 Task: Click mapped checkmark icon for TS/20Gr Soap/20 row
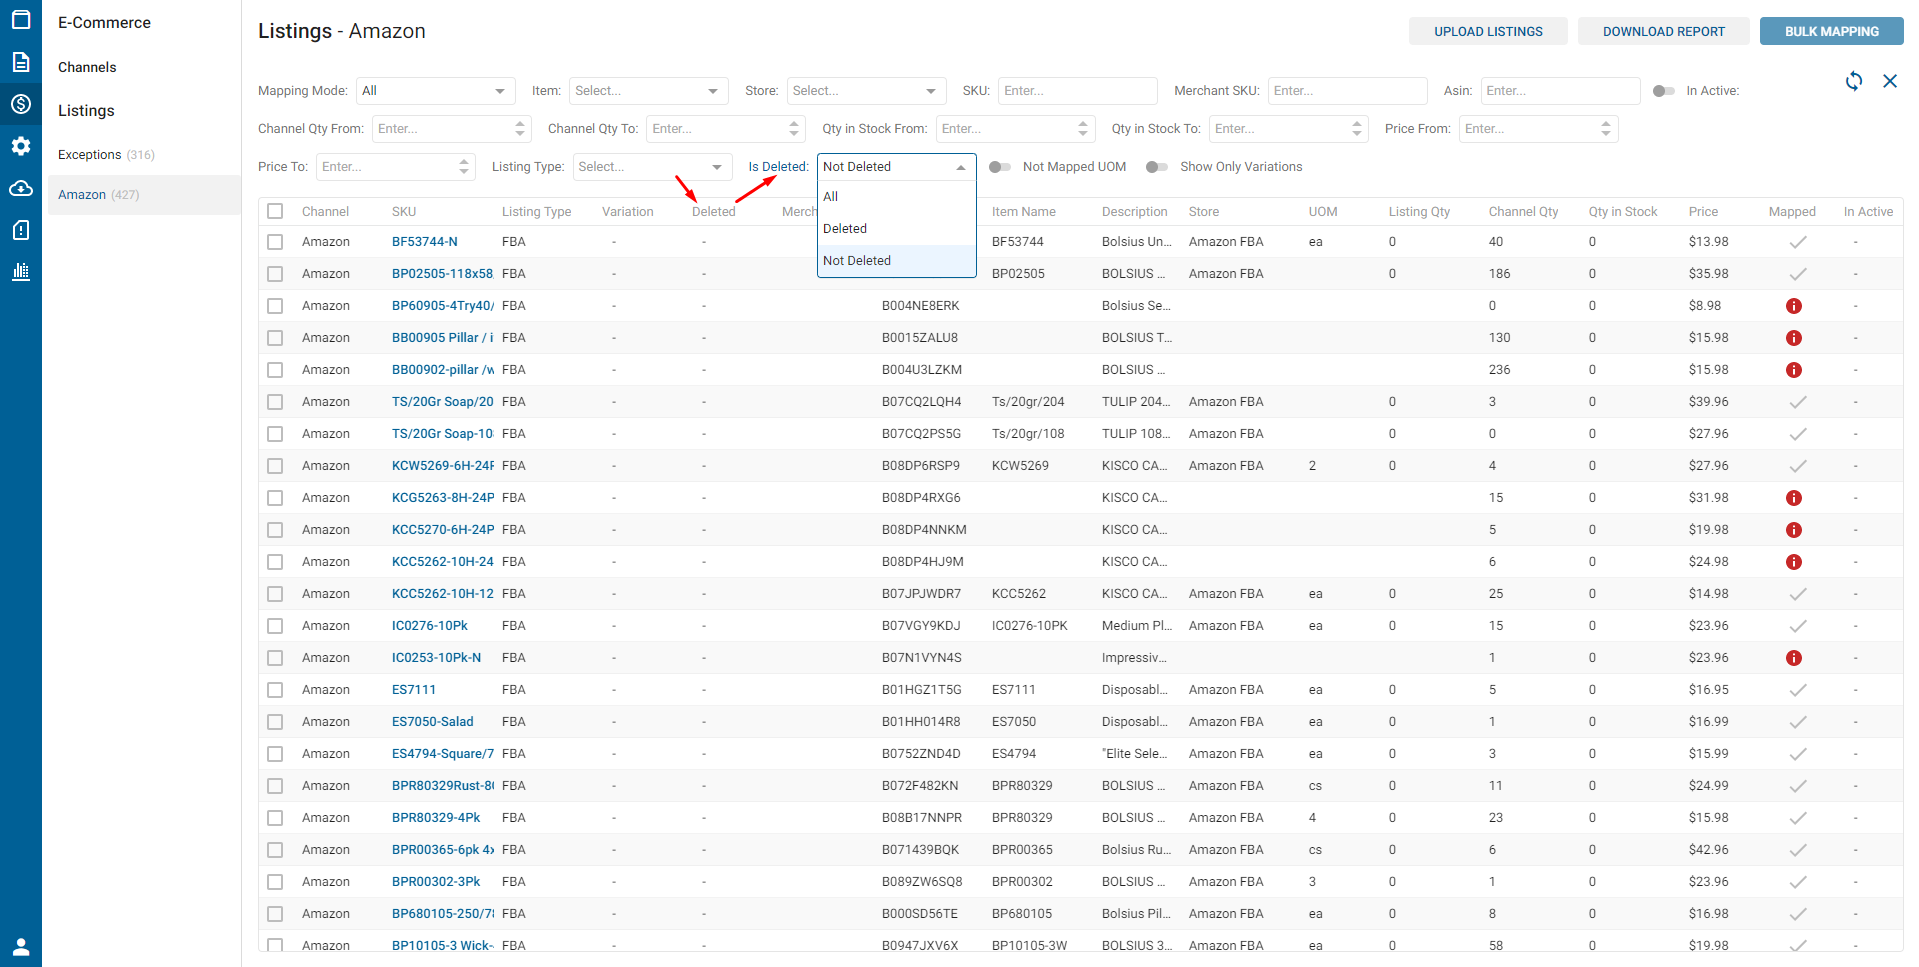1797,402
